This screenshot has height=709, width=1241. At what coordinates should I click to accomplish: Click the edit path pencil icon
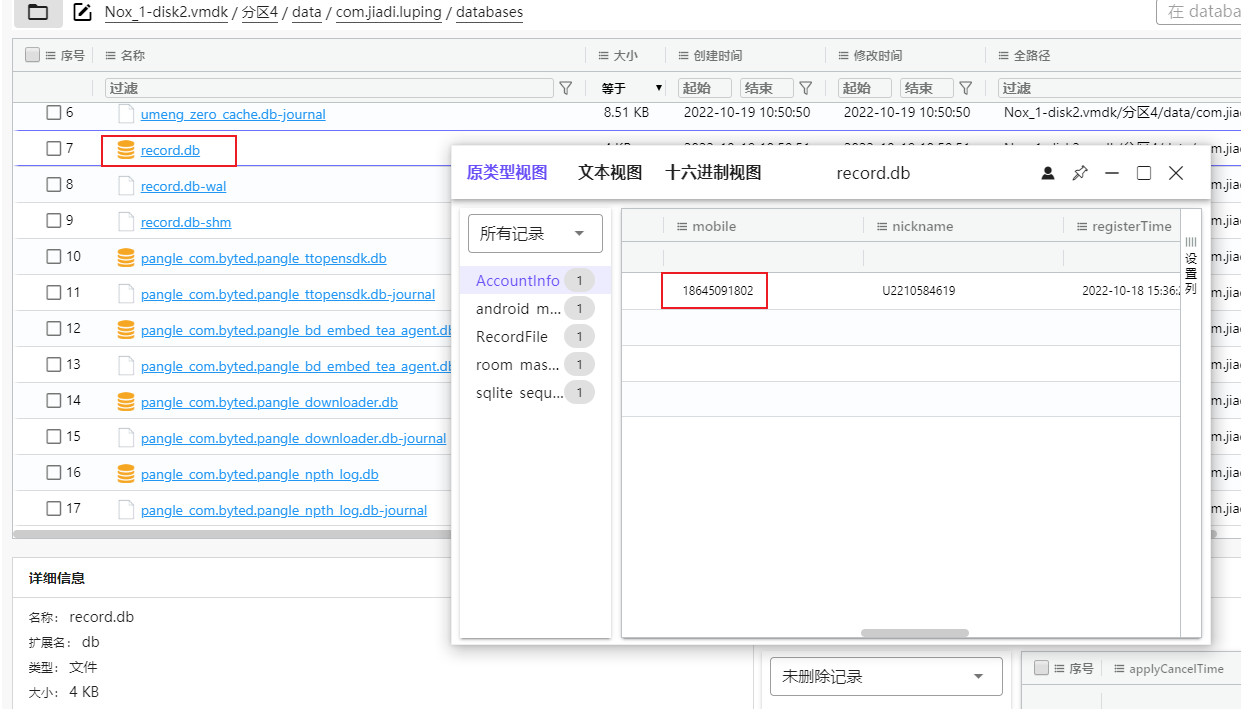pyautogui.click(x=84, y=13)
